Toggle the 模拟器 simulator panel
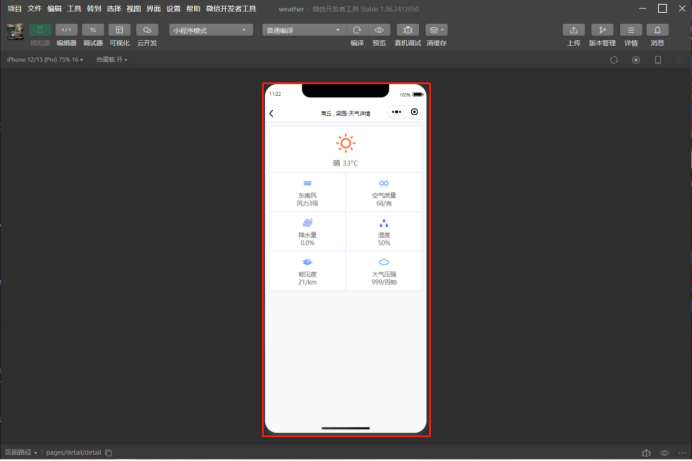692x461 pixels. (x=40, y=30)
